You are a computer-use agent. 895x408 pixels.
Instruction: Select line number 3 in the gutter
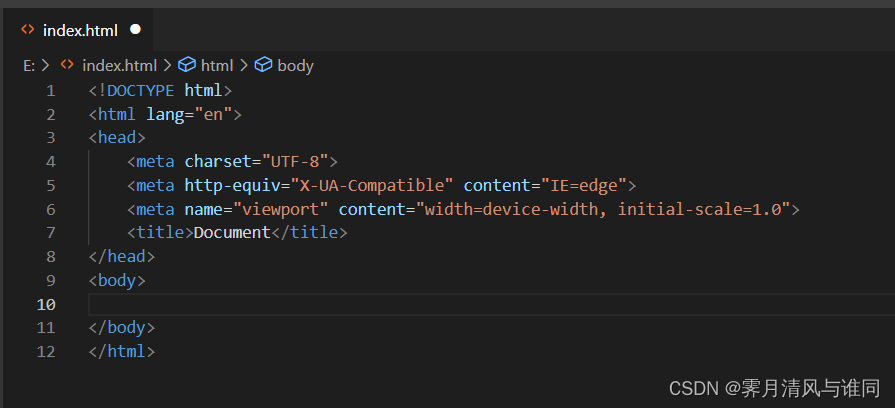(50, 138)
